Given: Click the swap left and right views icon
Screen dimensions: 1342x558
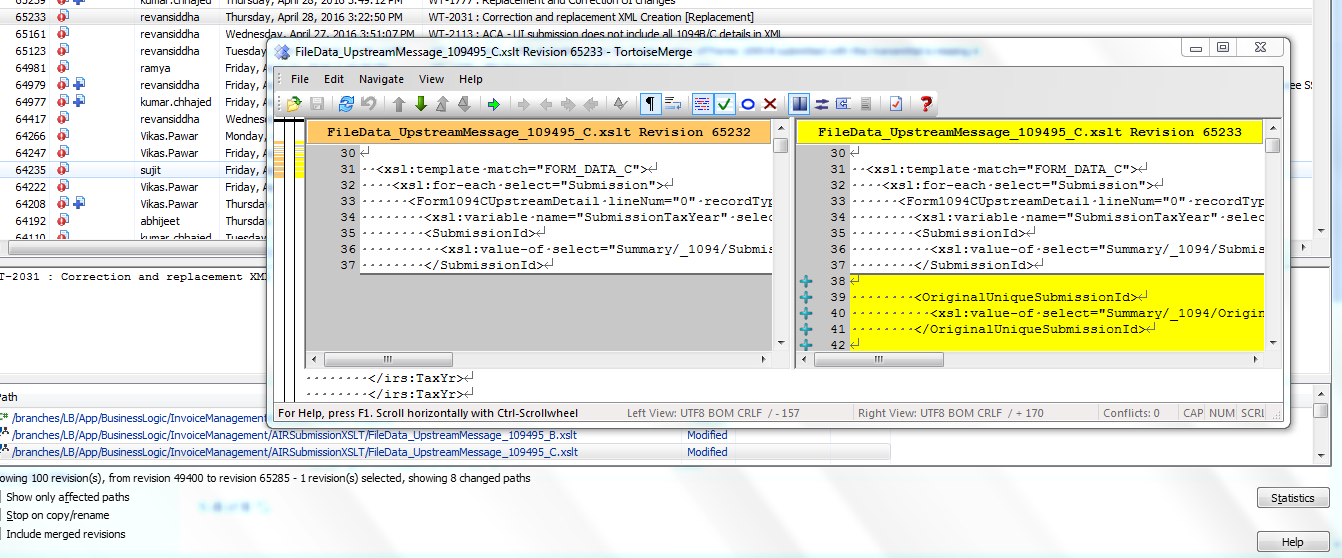Looking at the screenshot, I should tap(822, 104).
